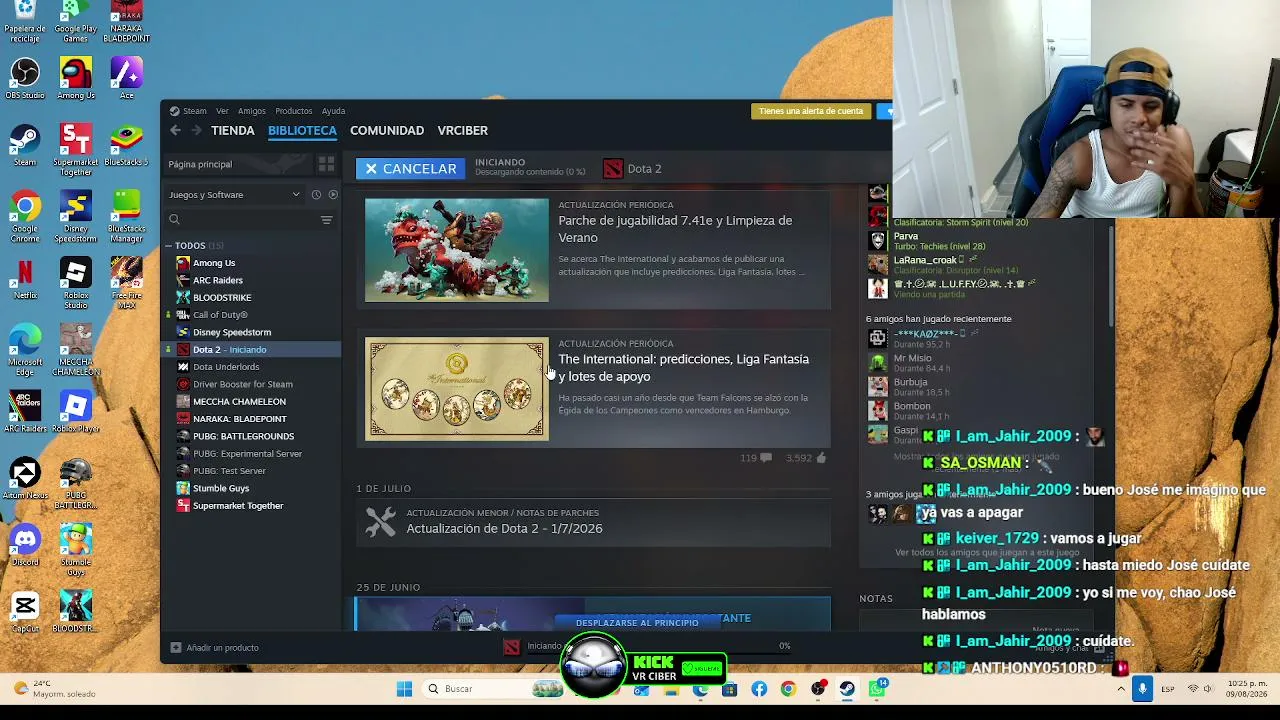Image resolution: width=1280 pixels, height=720 pixels.
Task: Open Windows Start menu
Action: pos(404,689)
